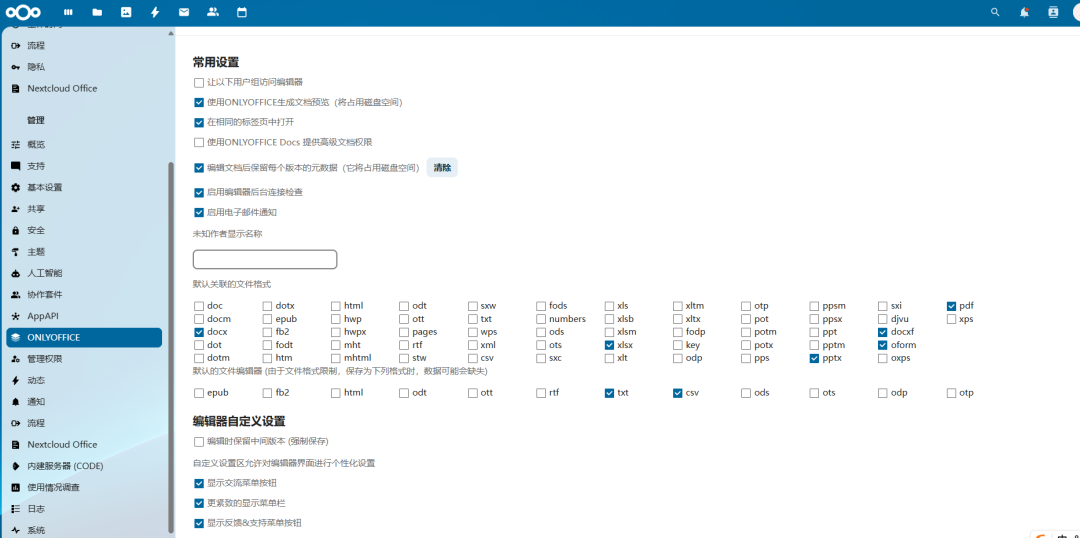Uncheck the pptx format checkbox
The height and width of the screenshot is (538, 1080).
[815, 358]
